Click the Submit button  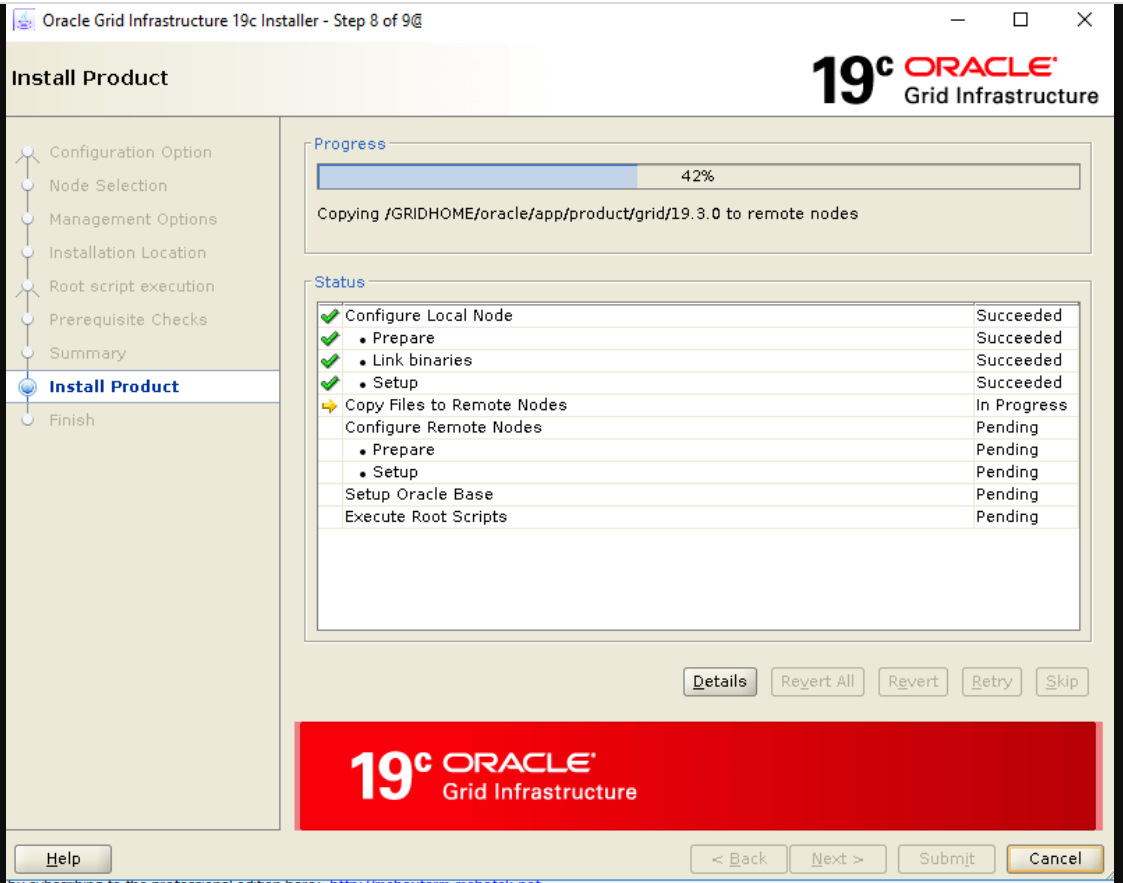946,859
